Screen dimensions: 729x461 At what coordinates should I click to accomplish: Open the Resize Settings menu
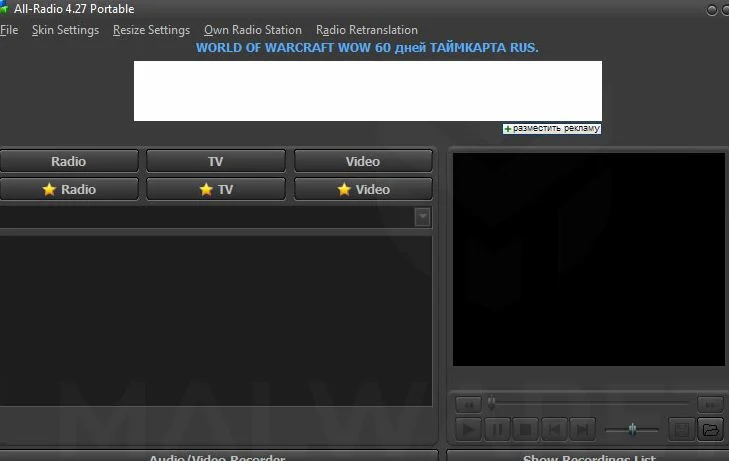(151, 30)
